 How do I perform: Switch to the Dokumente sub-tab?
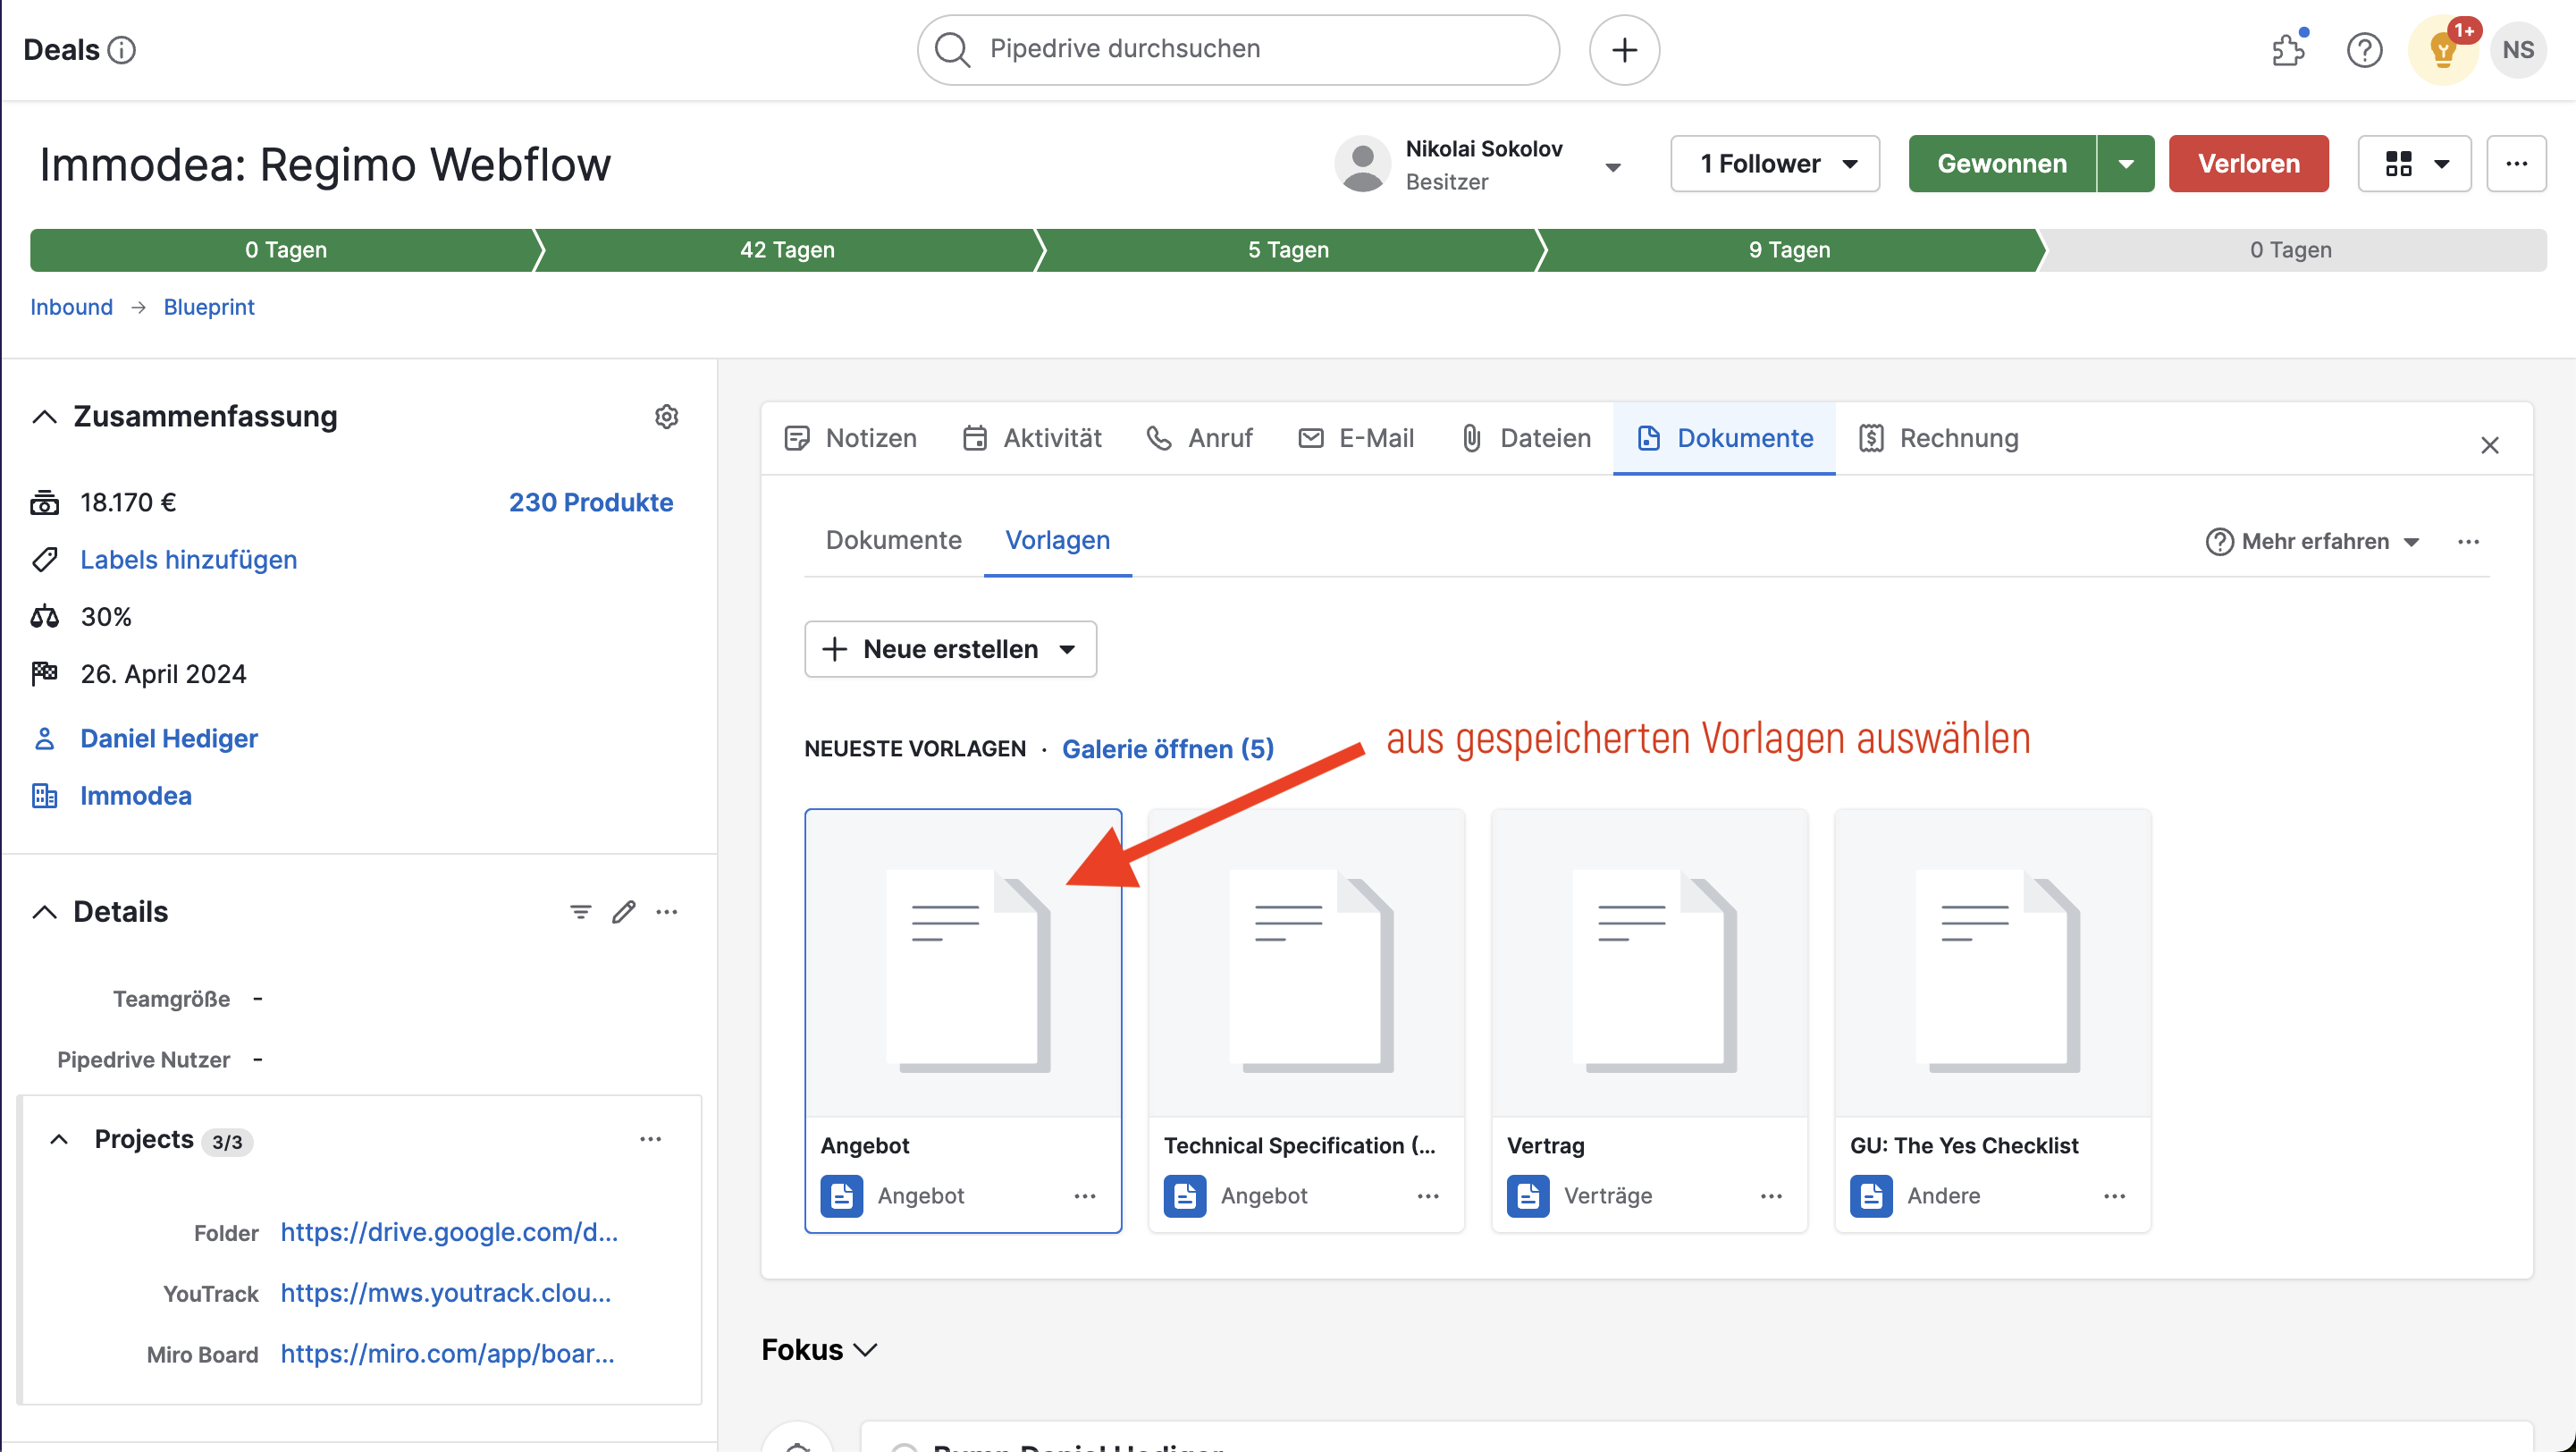pos(893,540)
